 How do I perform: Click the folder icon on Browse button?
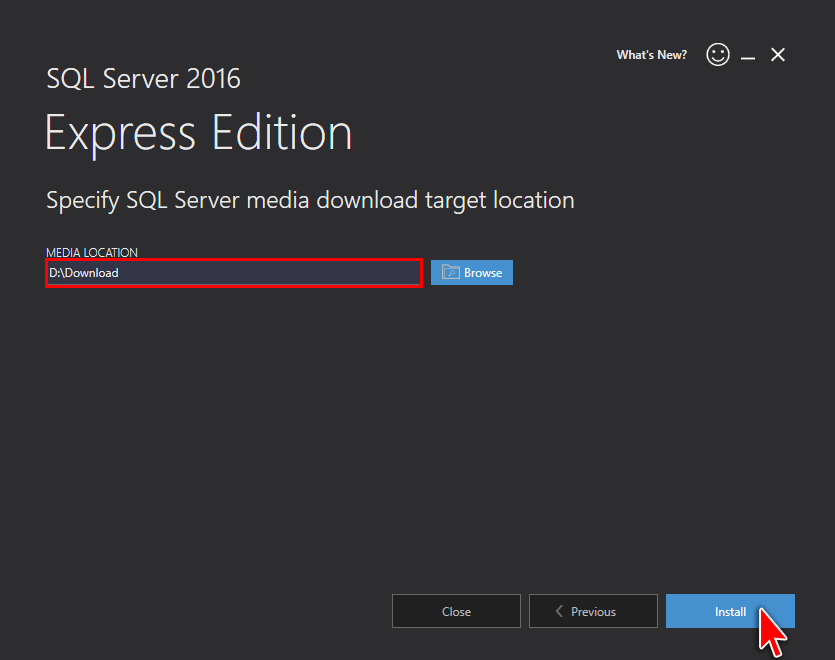(x=451, y=272)
